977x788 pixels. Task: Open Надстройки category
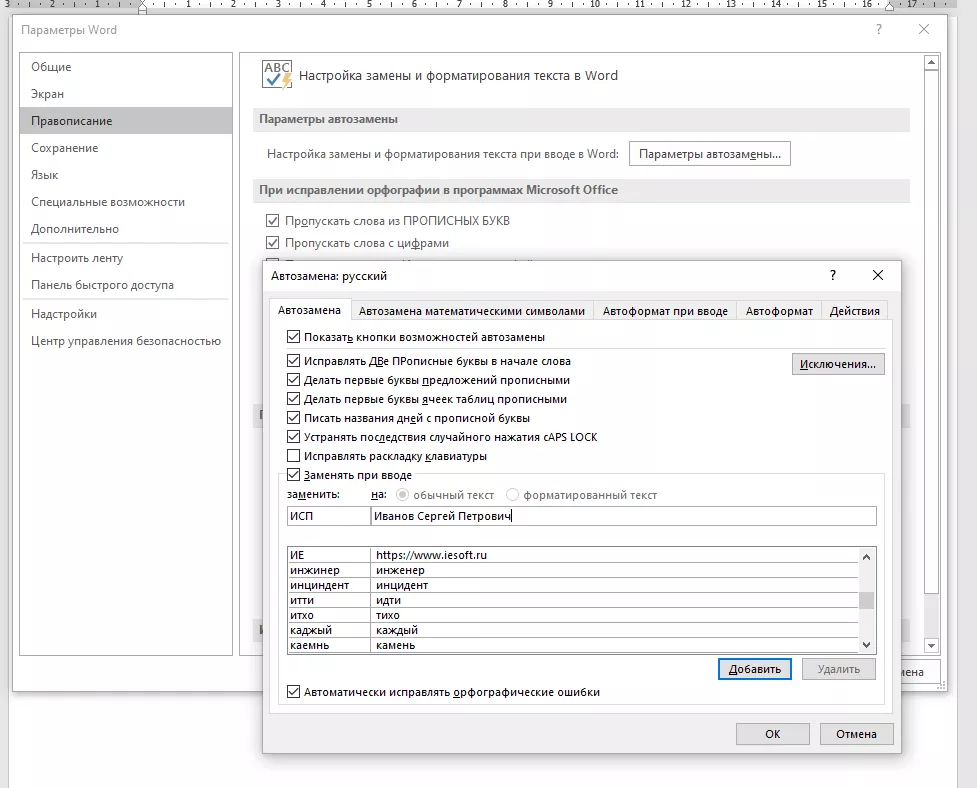click(x=126, y=314)
